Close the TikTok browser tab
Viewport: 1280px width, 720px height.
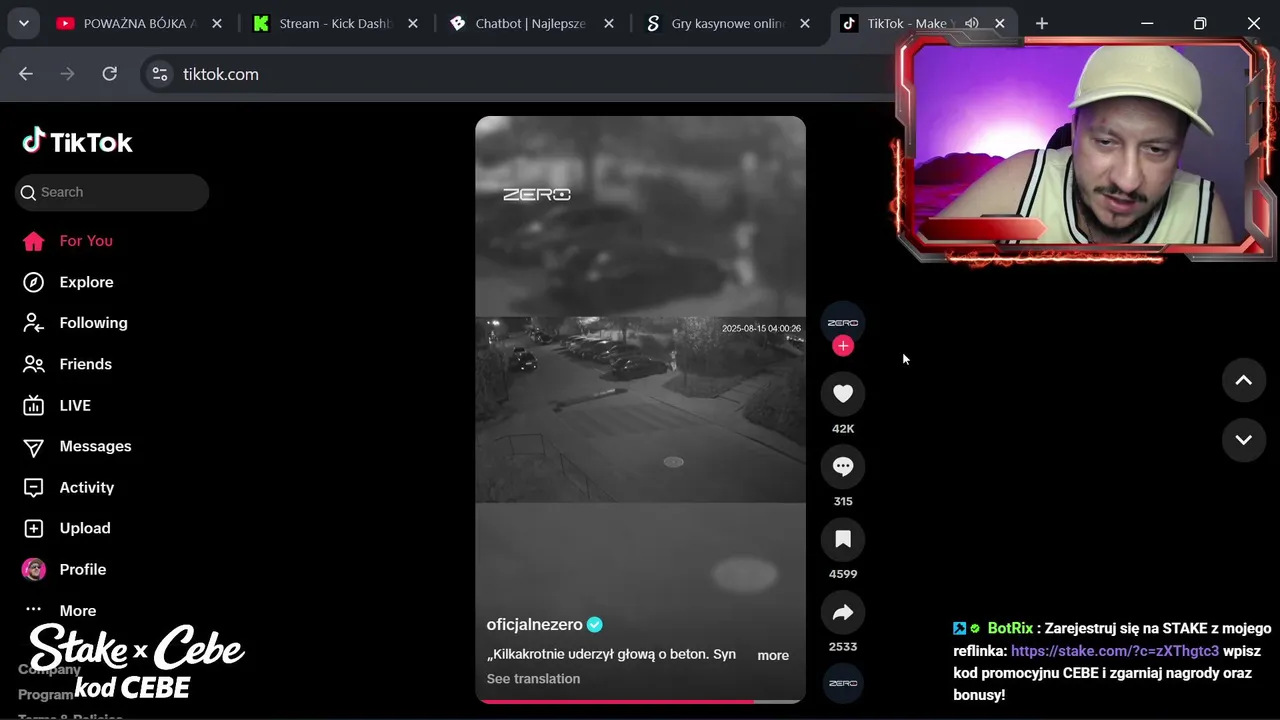click(x=999, y=23)
